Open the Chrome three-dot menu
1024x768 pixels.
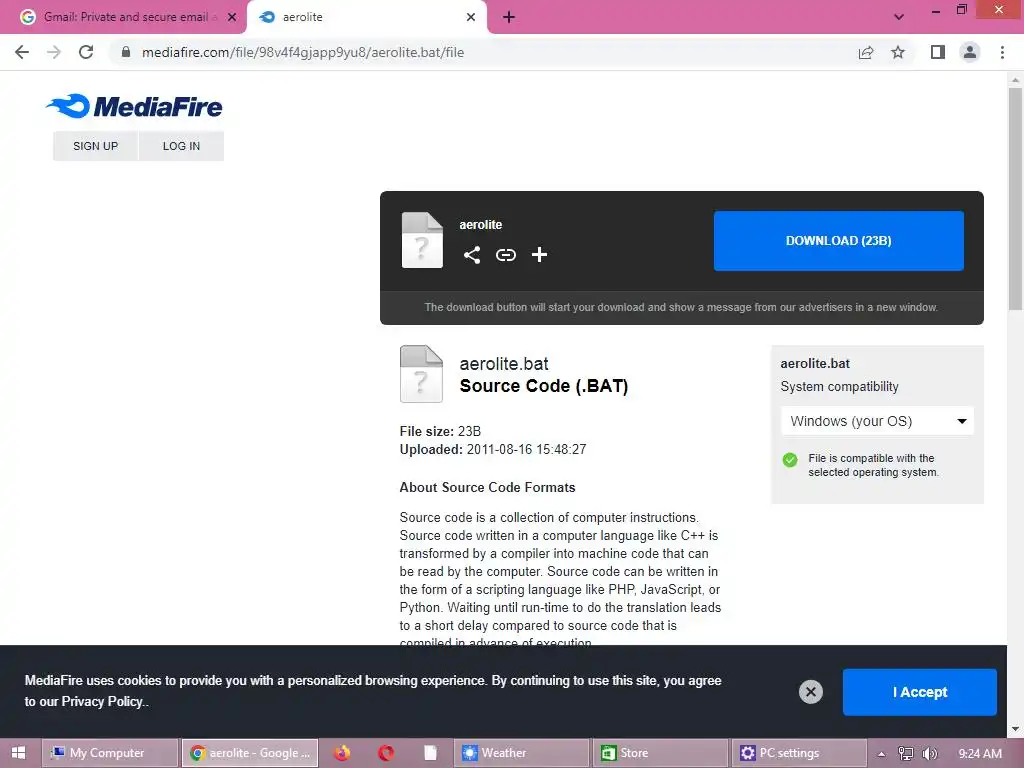pyautogui.click(x=1002, y=52)
